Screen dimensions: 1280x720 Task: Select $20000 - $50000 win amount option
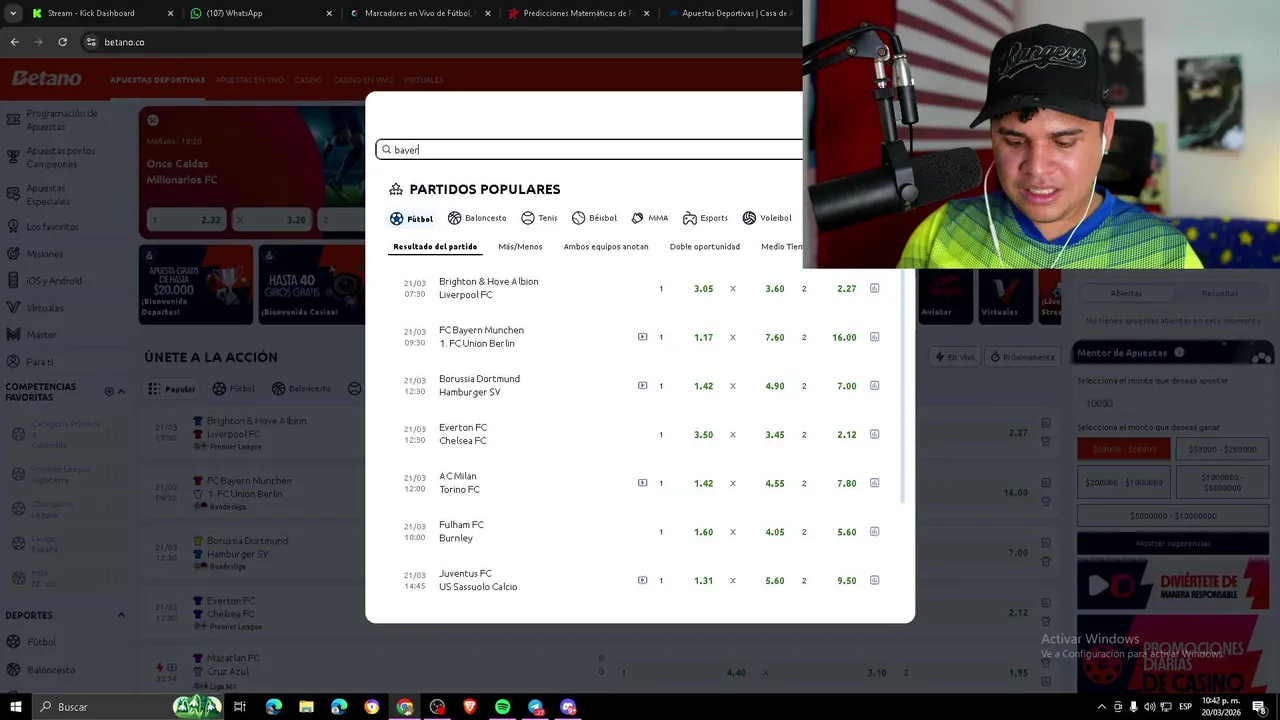tap(1123, 450)
